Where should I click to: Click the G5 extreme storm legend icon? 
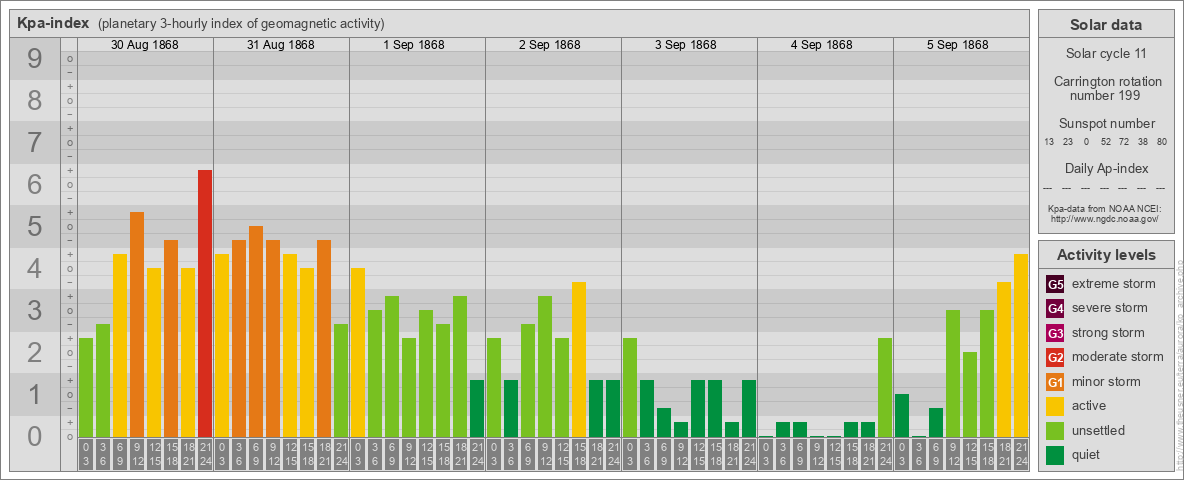pyautogui.click(x=1055, y=284)
